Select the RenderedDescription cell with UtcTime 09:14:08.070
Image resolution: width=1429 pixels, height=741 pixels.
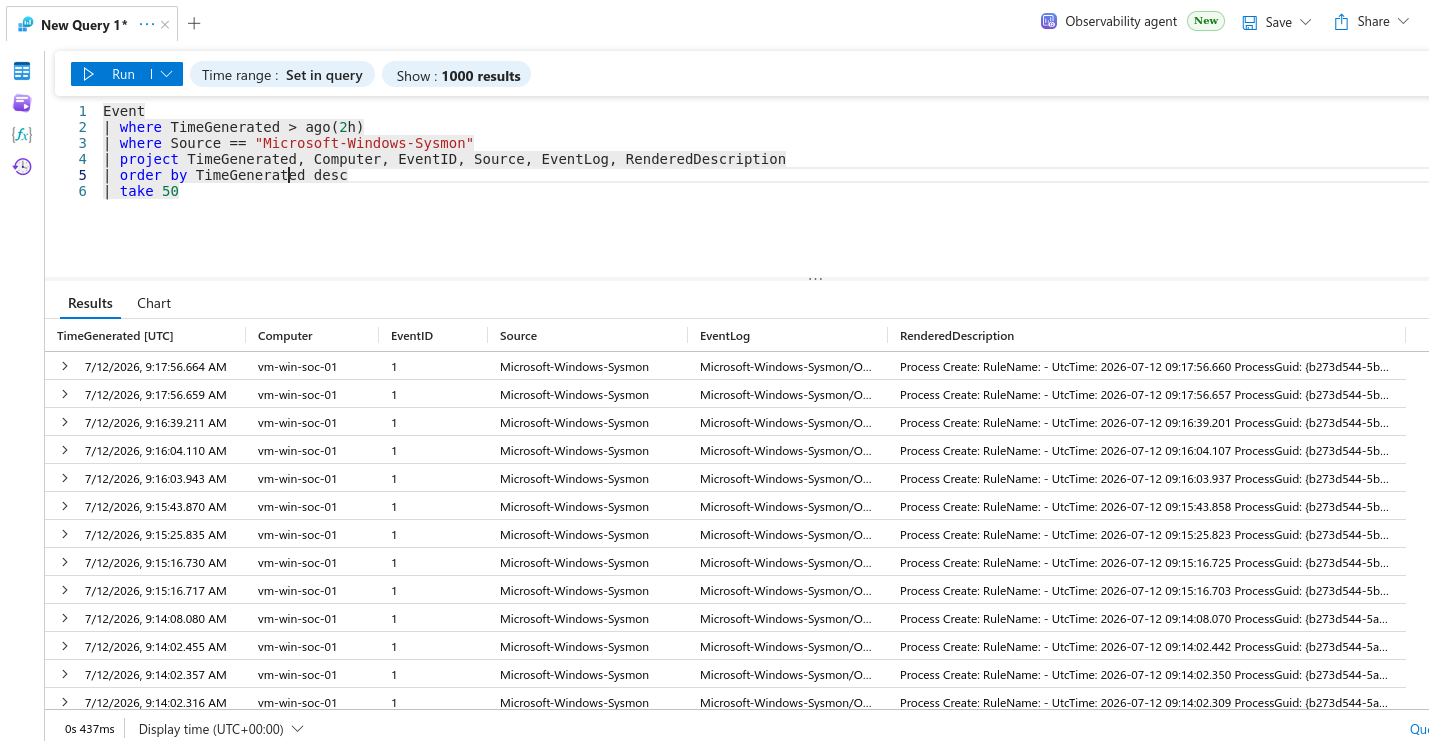pyautogui.click(x=1144, y=619)
